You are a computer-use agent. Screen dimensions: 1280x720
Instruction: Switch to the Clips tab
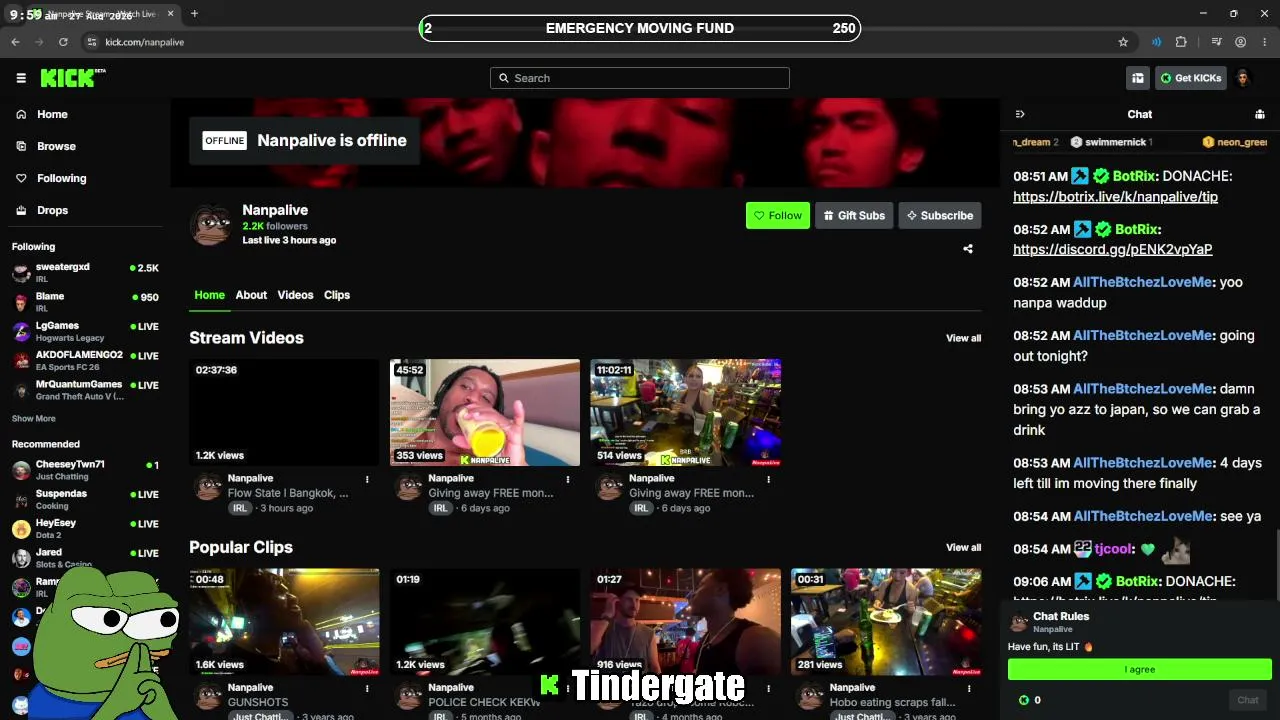[337, 295]
